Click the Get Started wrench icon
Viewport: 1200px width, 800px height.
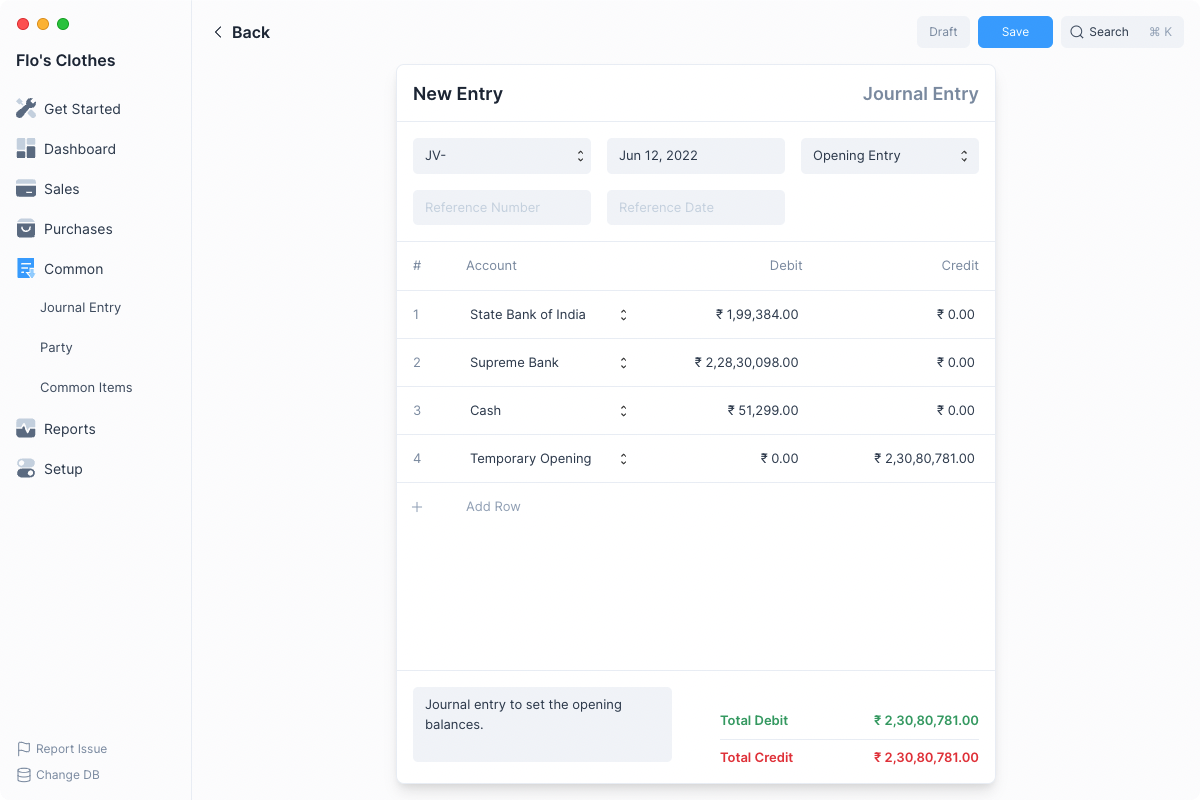pyautogui.click(x=26, y=108)
